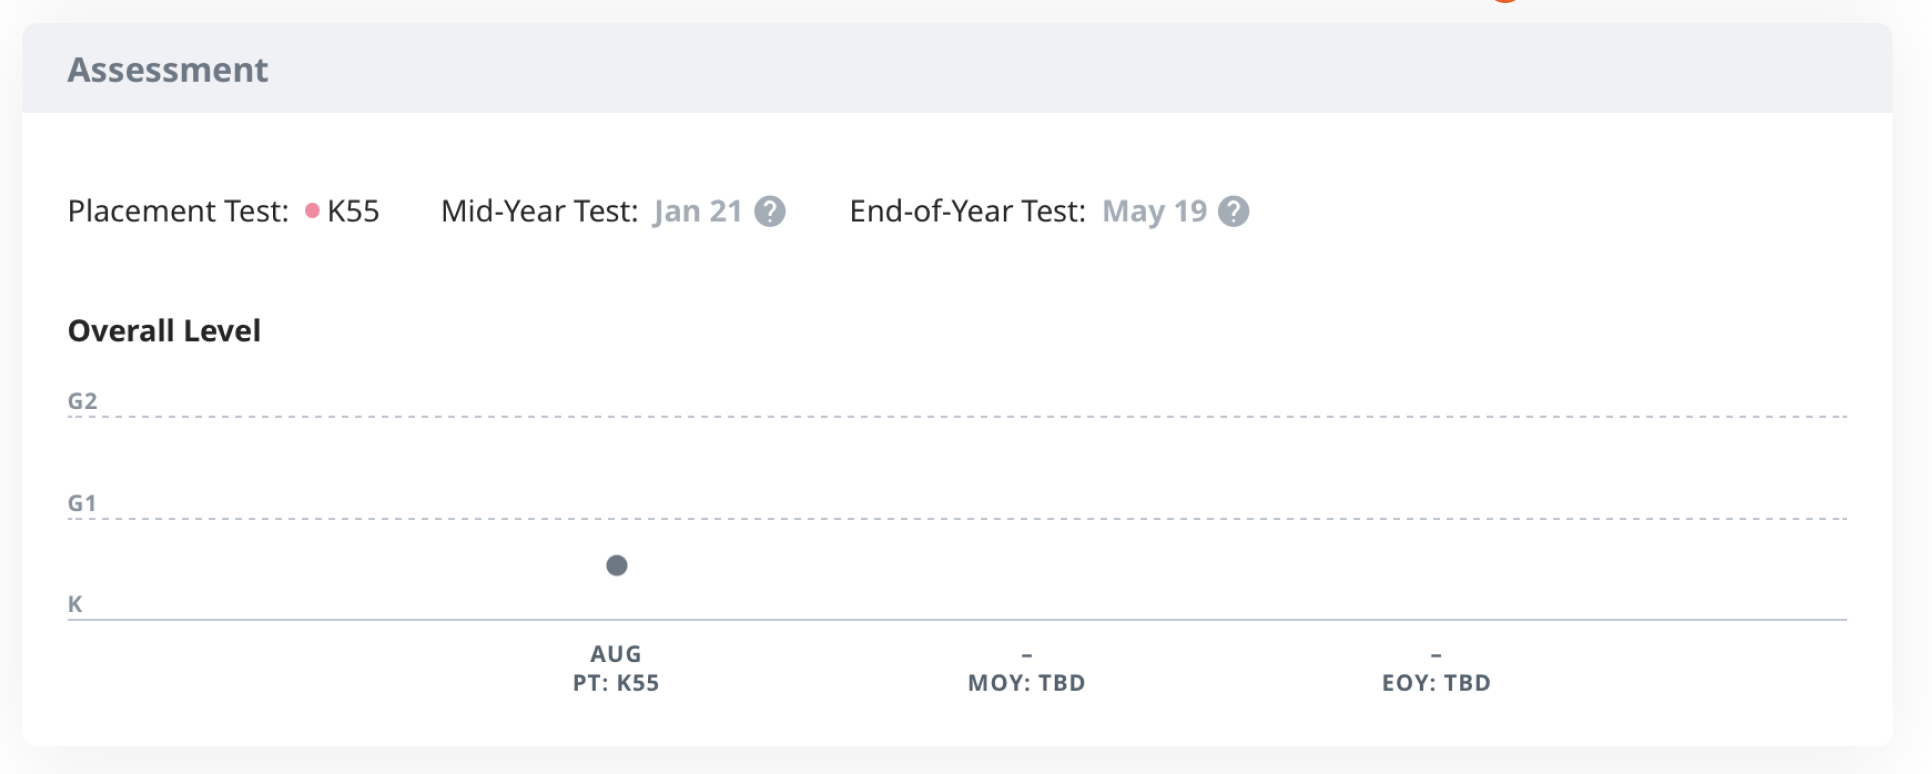This screenshot has width=1932, height=774.
Task: Click the End-of-Year Test label
Action: pyautogui.click(x=967, y=211)
